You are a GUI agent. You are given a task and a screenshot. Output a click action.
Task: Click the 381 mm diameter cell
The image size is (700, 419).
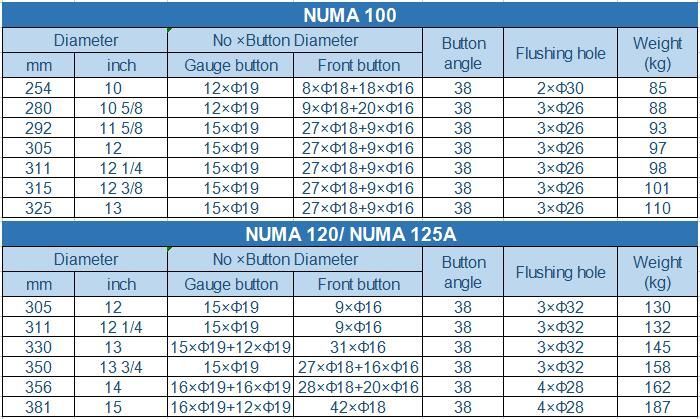38,407
